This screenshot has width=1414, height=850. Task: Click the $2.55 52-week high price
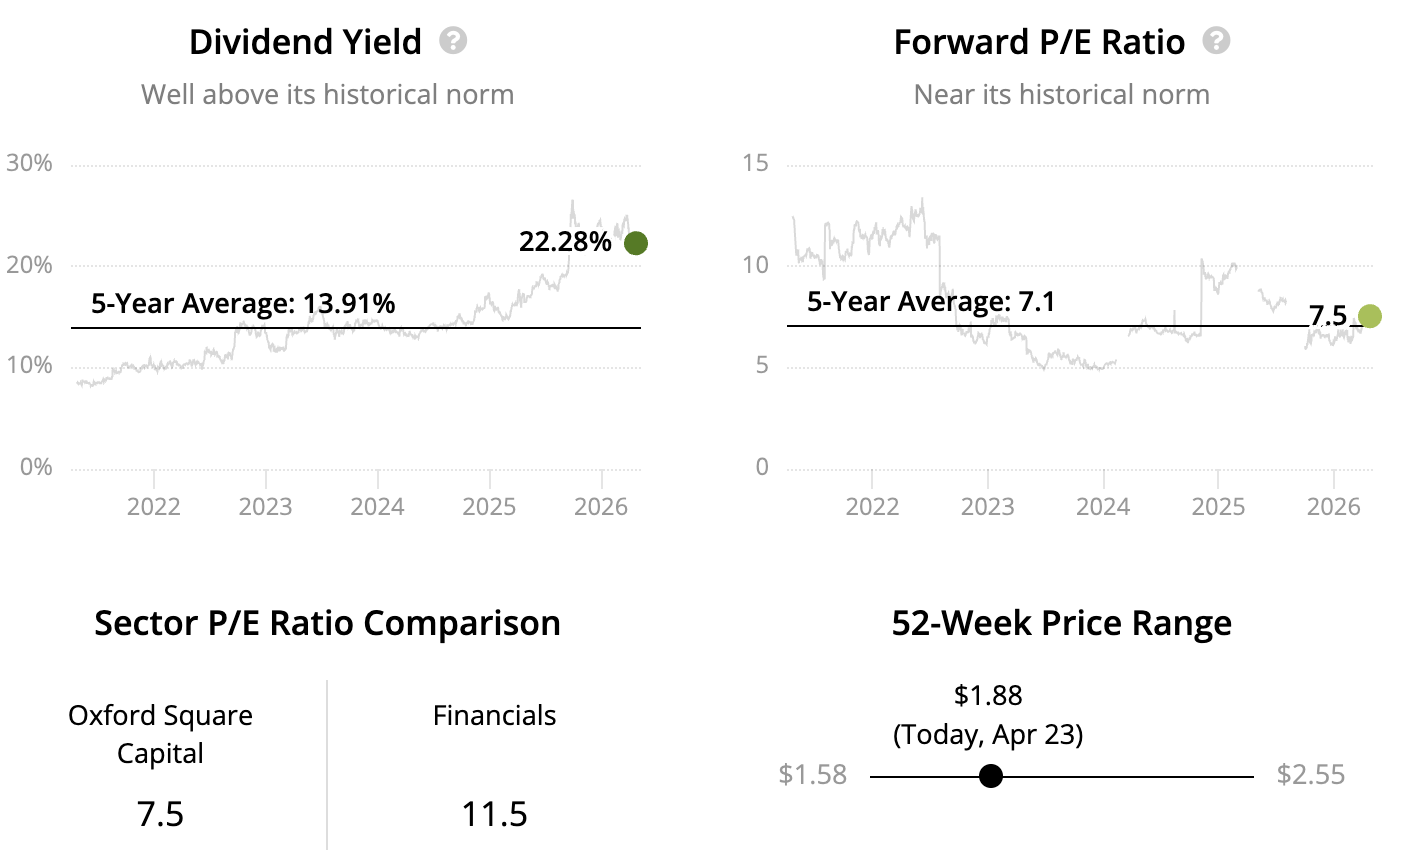1311,775
